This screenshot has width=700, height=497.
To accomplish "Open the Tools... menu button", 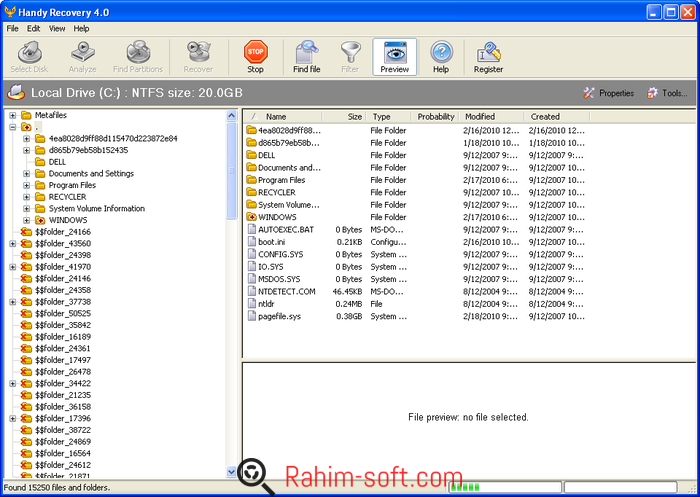I will (x=667, y=93).
